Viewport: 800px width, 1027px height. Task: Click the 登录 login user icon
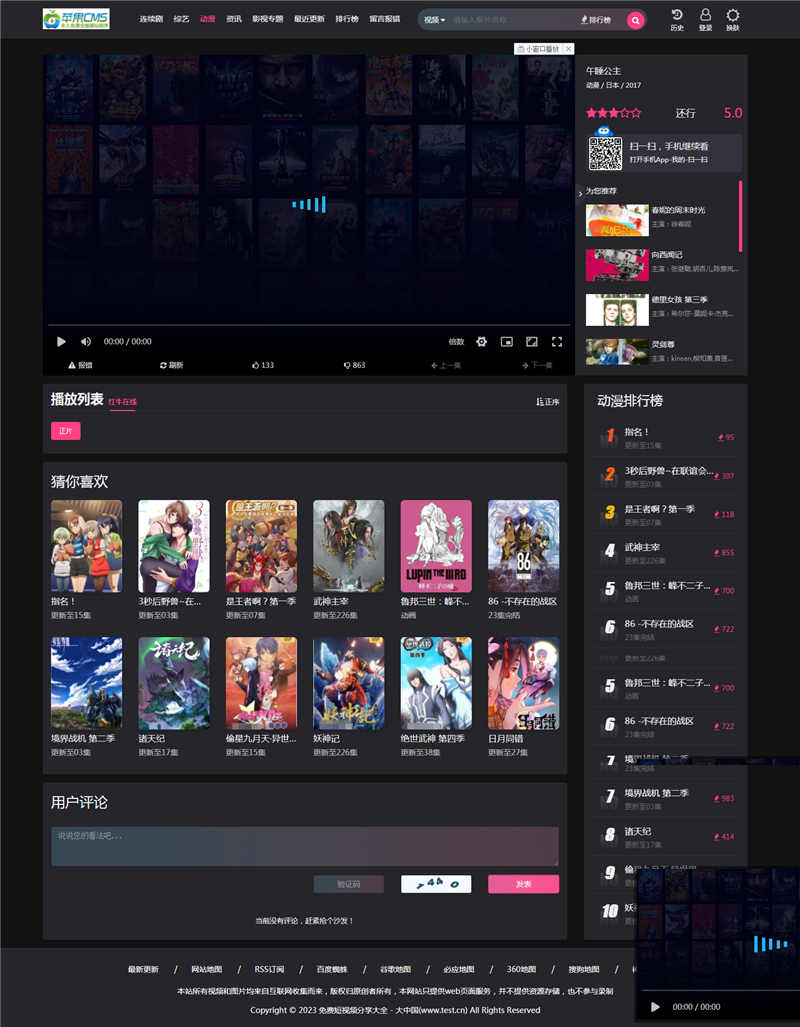tap(705, 19)
